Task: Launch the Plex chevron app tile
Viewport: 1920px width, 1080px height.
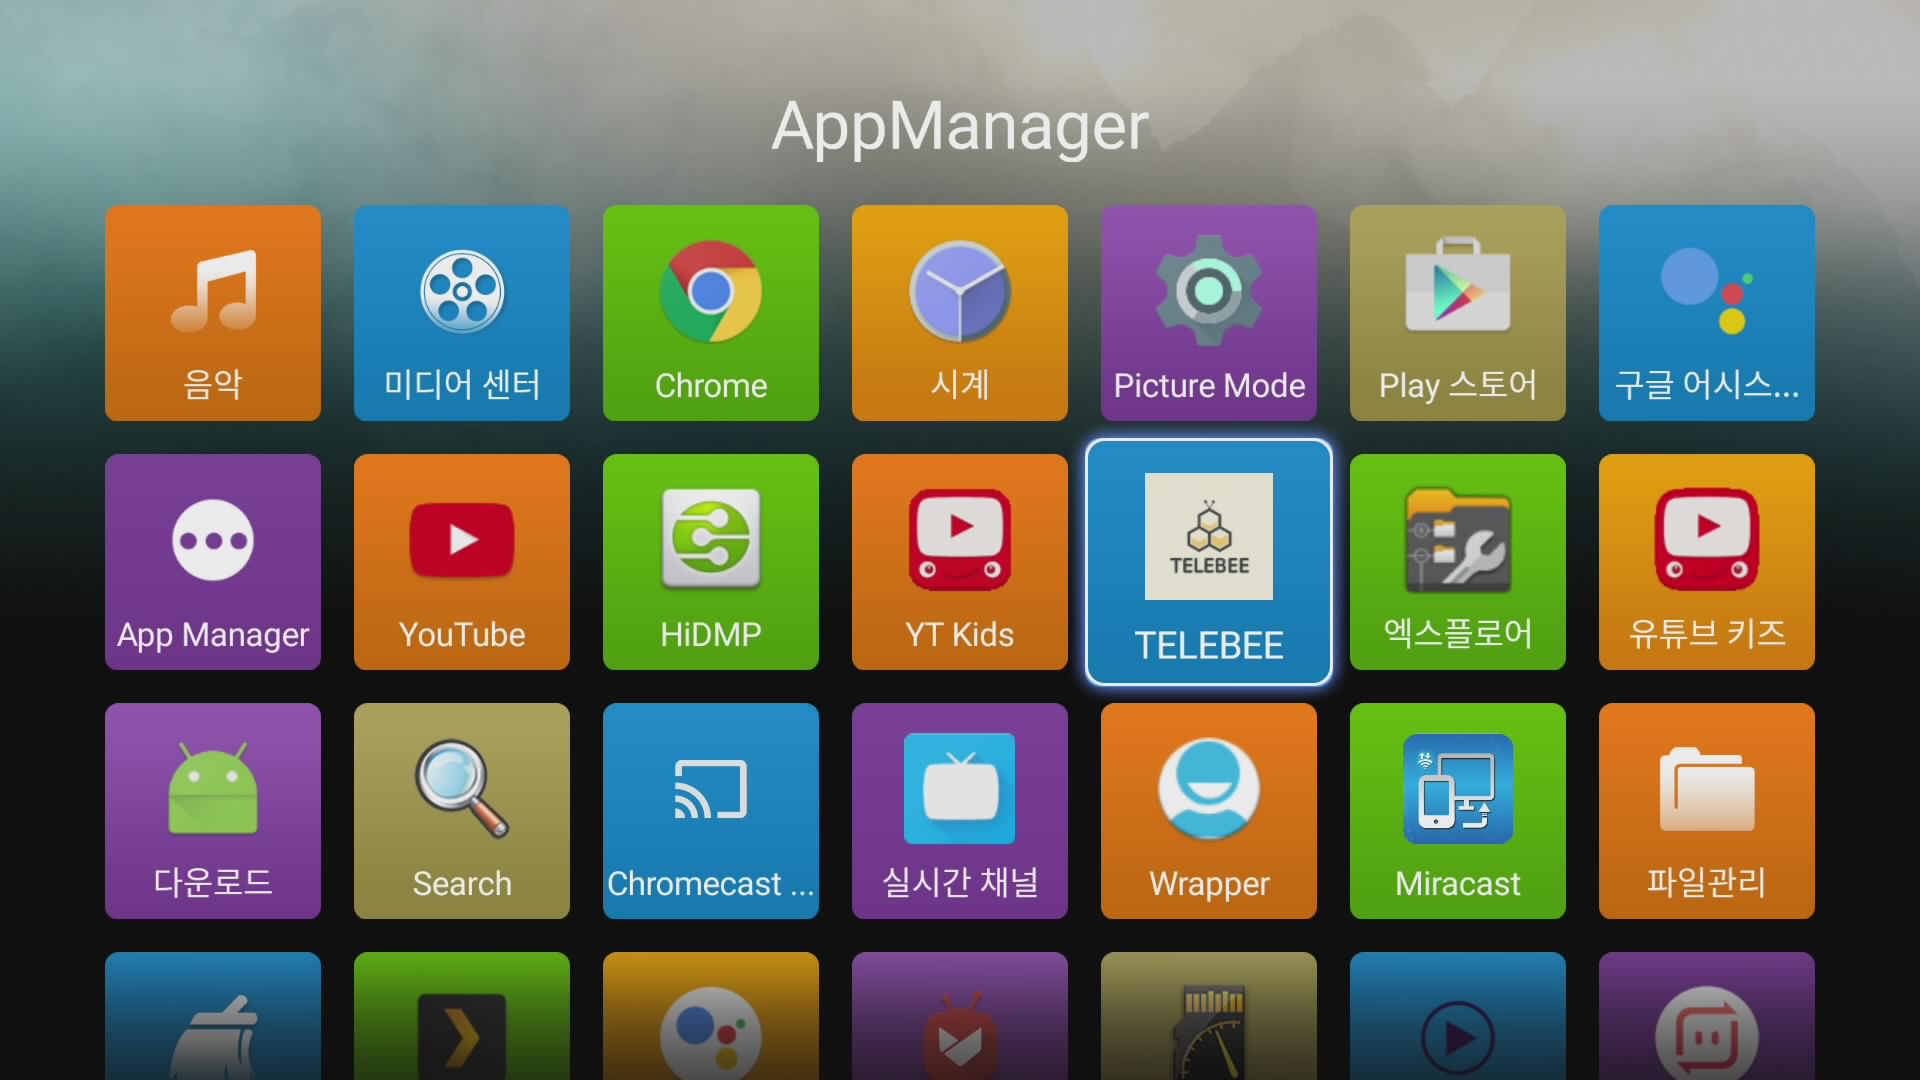Action: click(x=462, y=1016)
